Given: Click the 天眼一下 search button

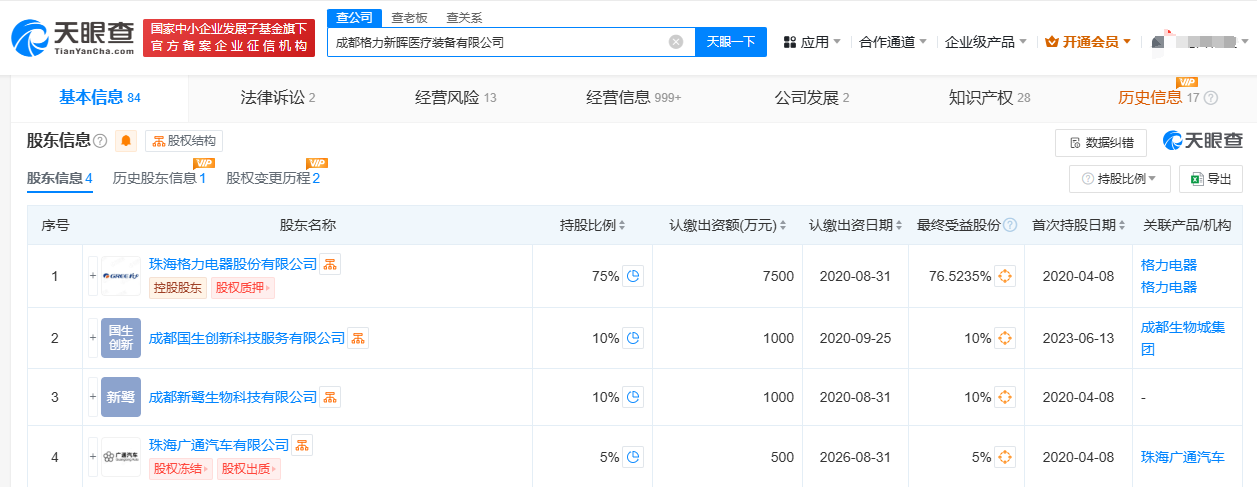Looking at the screenshot, I should pyautogui.click(x=730, y=42).
